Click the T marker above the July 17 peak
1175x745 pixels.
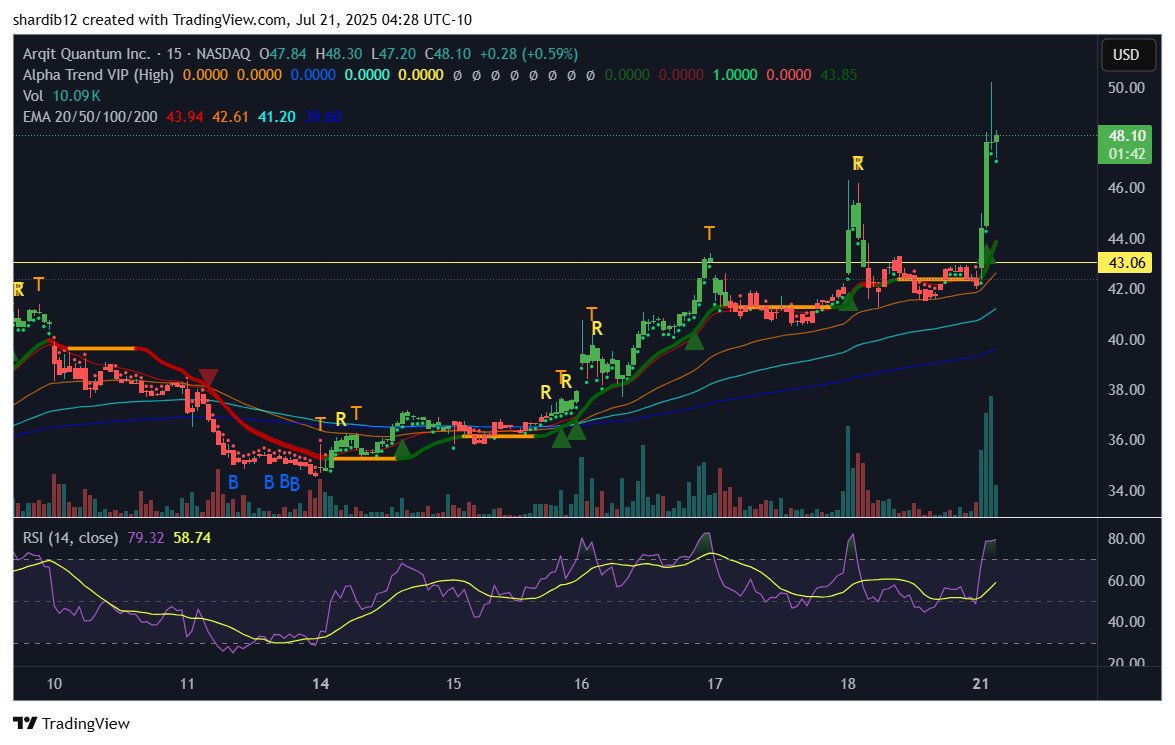coord(709,233)
